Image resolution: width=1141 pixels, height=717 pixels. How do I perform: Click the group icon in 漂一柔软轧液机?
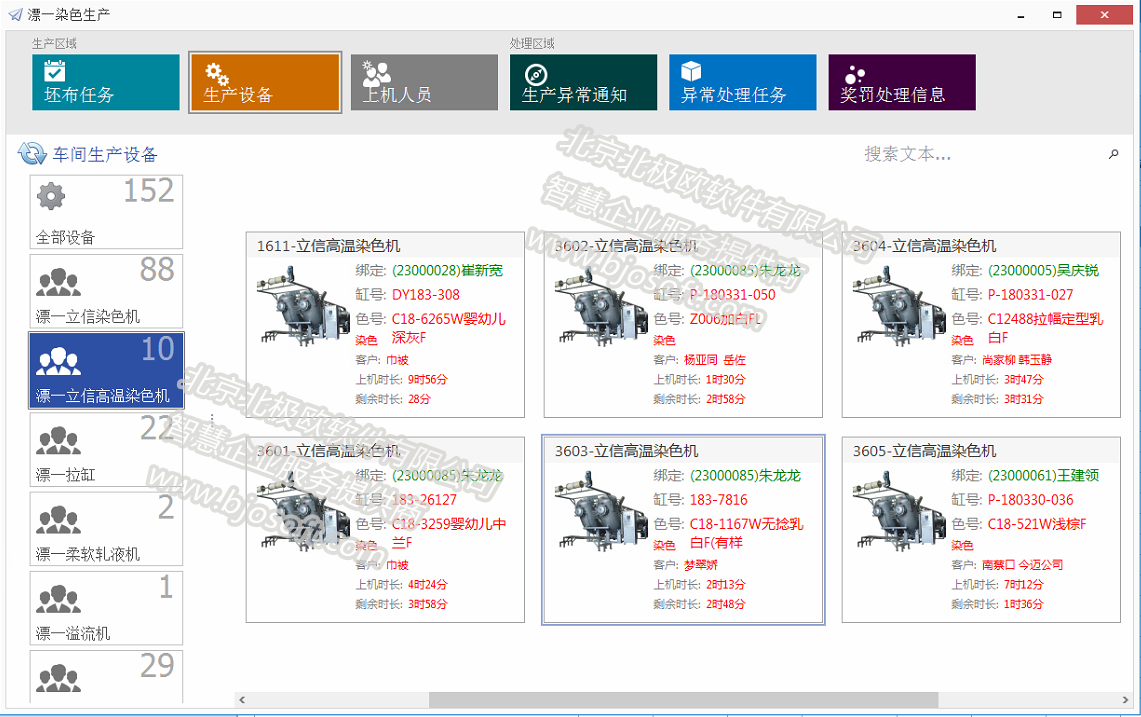pos(59,520)
